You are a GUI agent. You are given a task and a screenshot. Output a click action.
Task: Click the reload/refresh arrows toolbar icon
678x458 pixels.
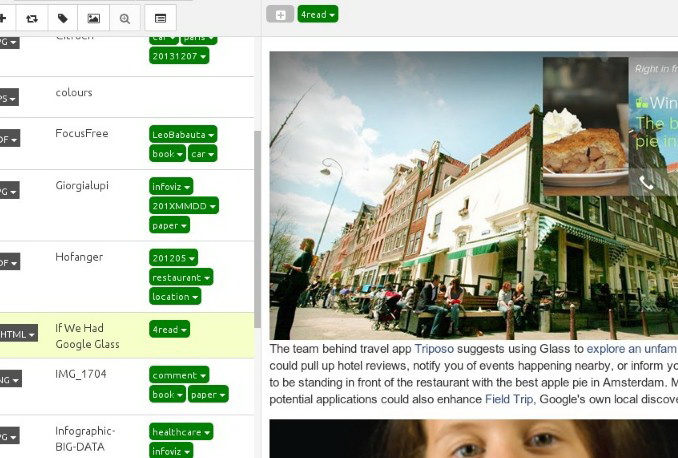(32, 18)
